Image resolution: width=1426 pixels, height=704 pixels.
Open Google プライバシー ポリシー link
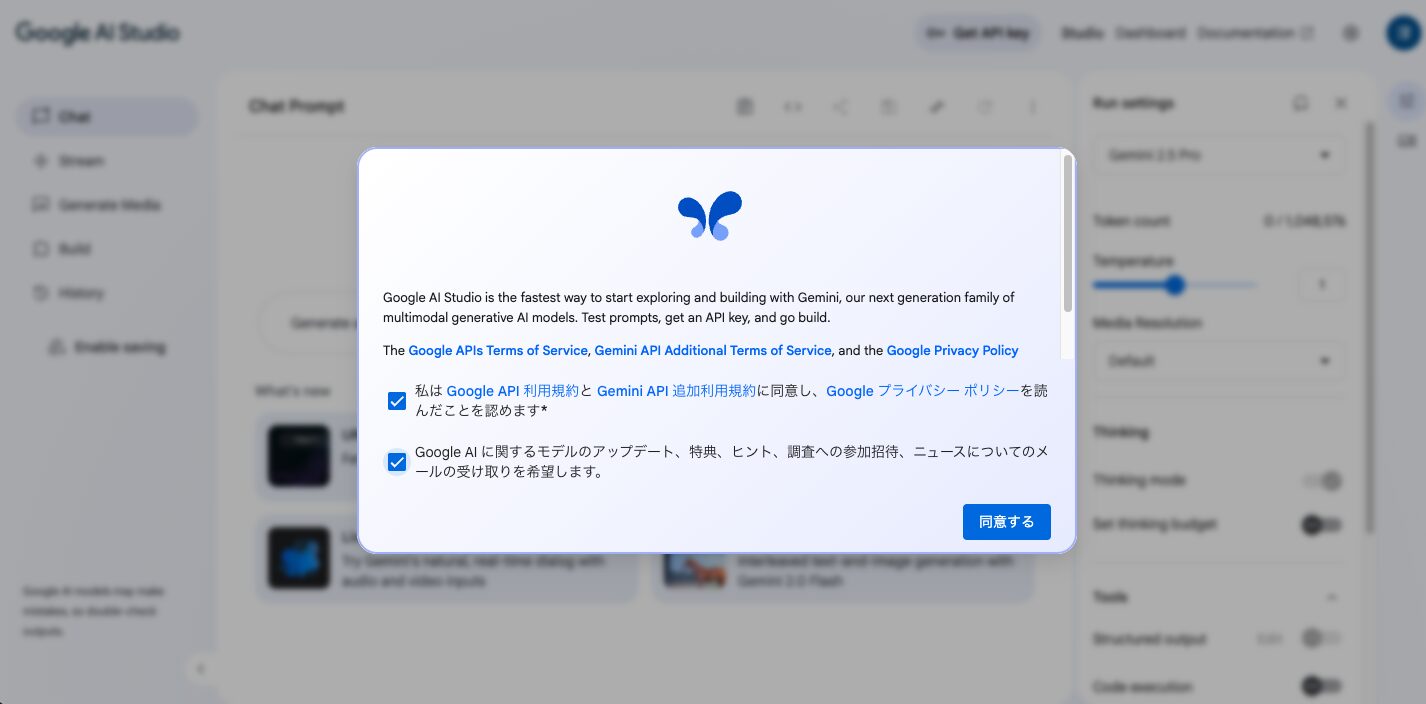tap(923, 391)
